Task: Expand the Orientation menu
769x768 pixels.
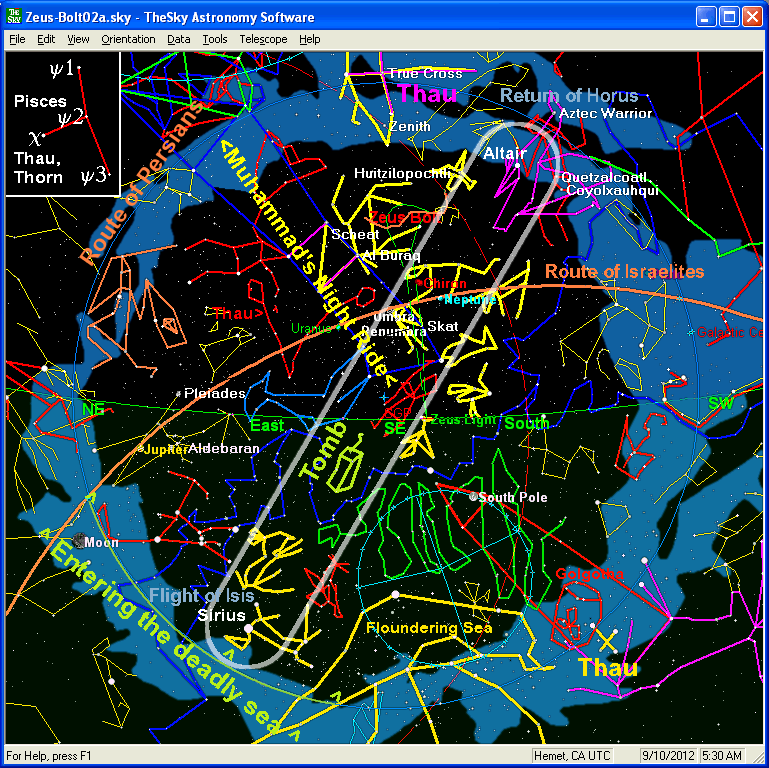Action: (128, 39)
